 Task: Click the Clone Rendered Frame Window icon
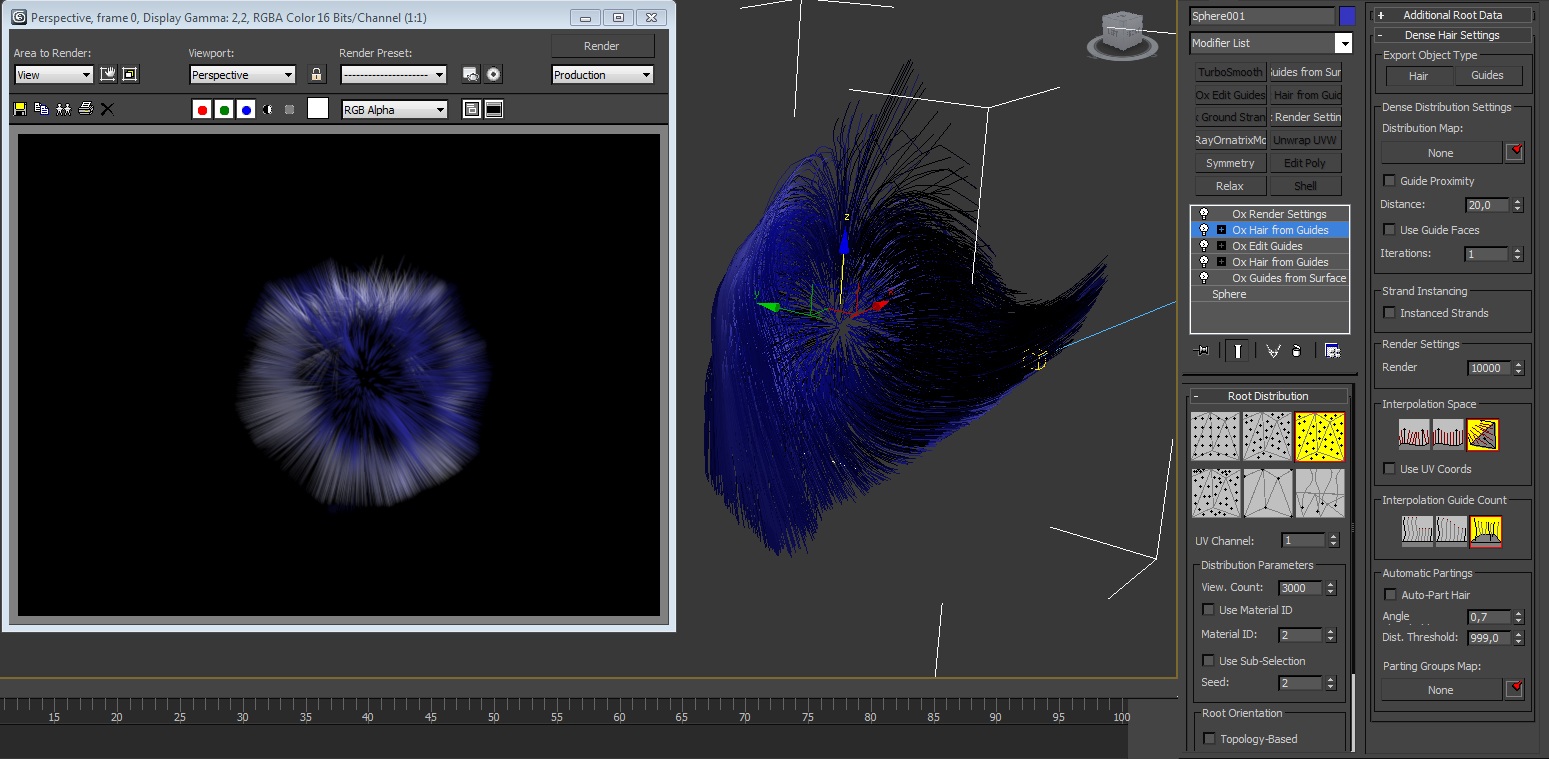pos(64,109)
